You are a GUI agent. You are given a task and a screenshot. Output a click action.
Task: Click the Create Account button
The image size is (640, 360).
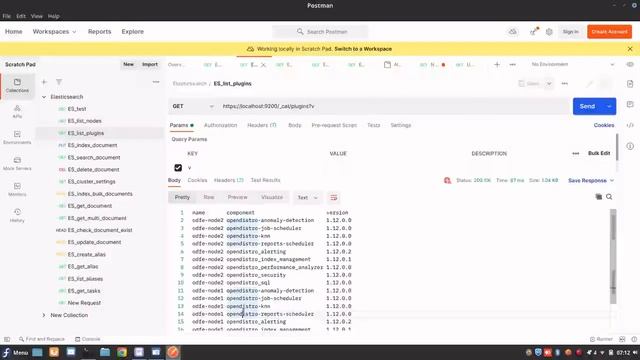609,31
